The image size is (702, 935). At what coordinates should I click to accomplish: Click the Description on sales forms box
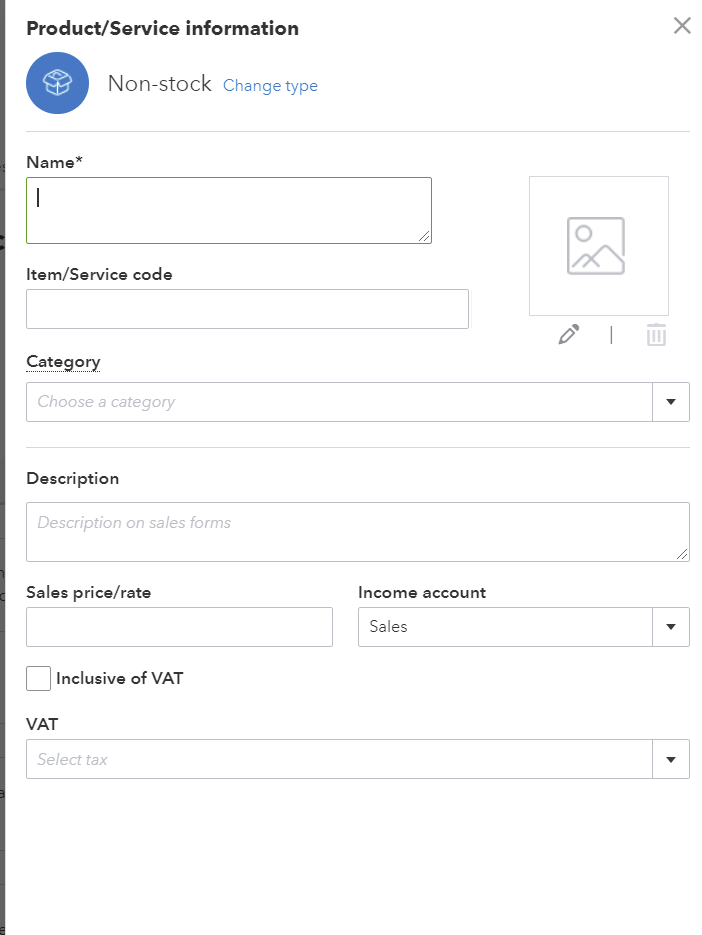tap(357, 531)
